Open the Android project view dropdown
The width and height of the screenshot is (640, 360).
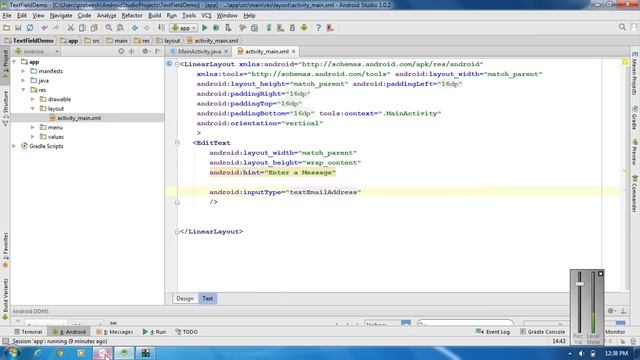click(x=37, y=51)
